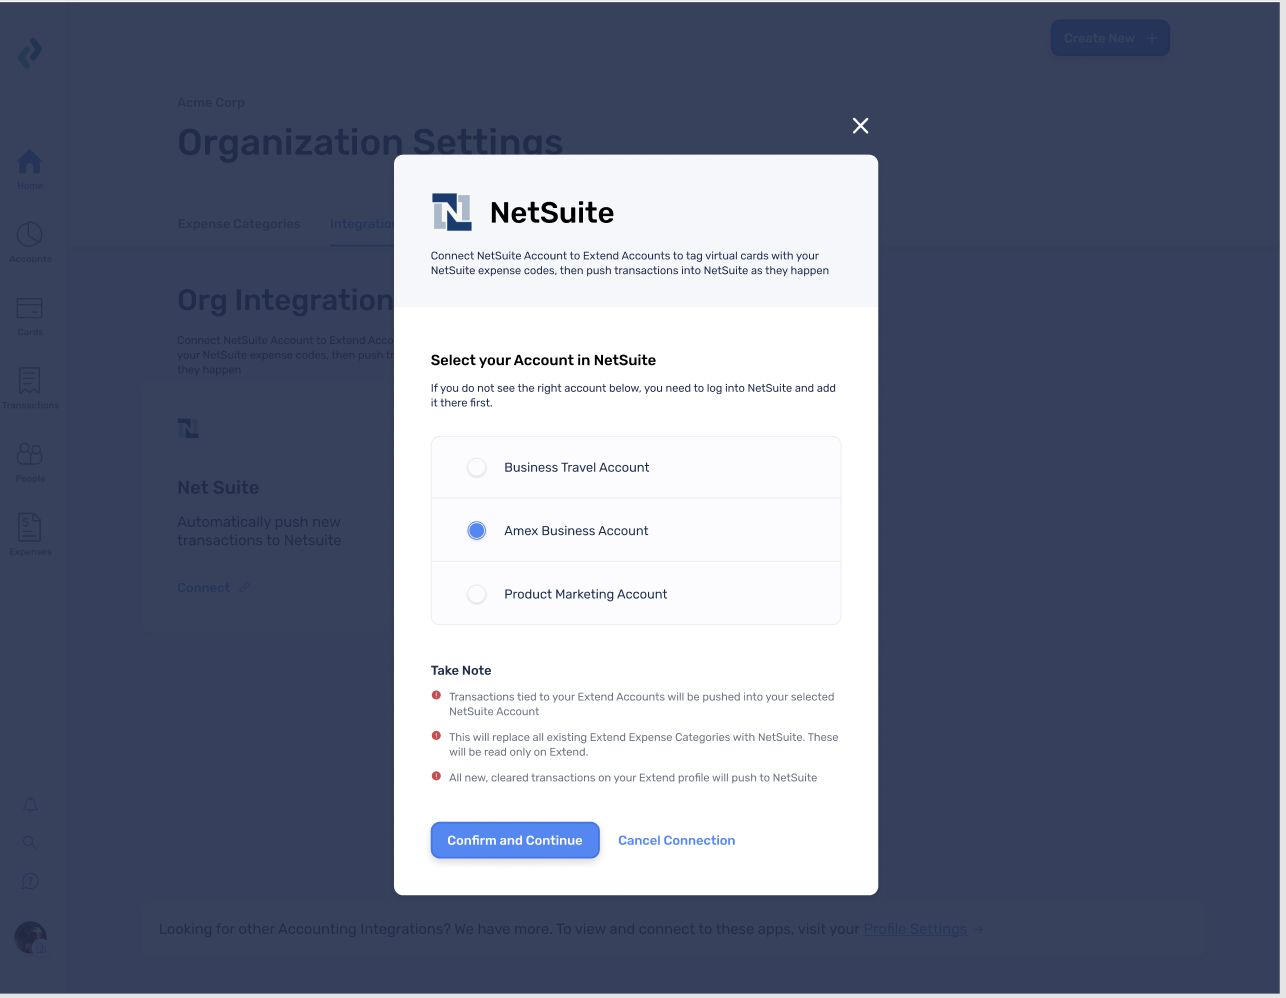Open the Expenses document icon
The image size is (1286, 998).
point(30,527)
